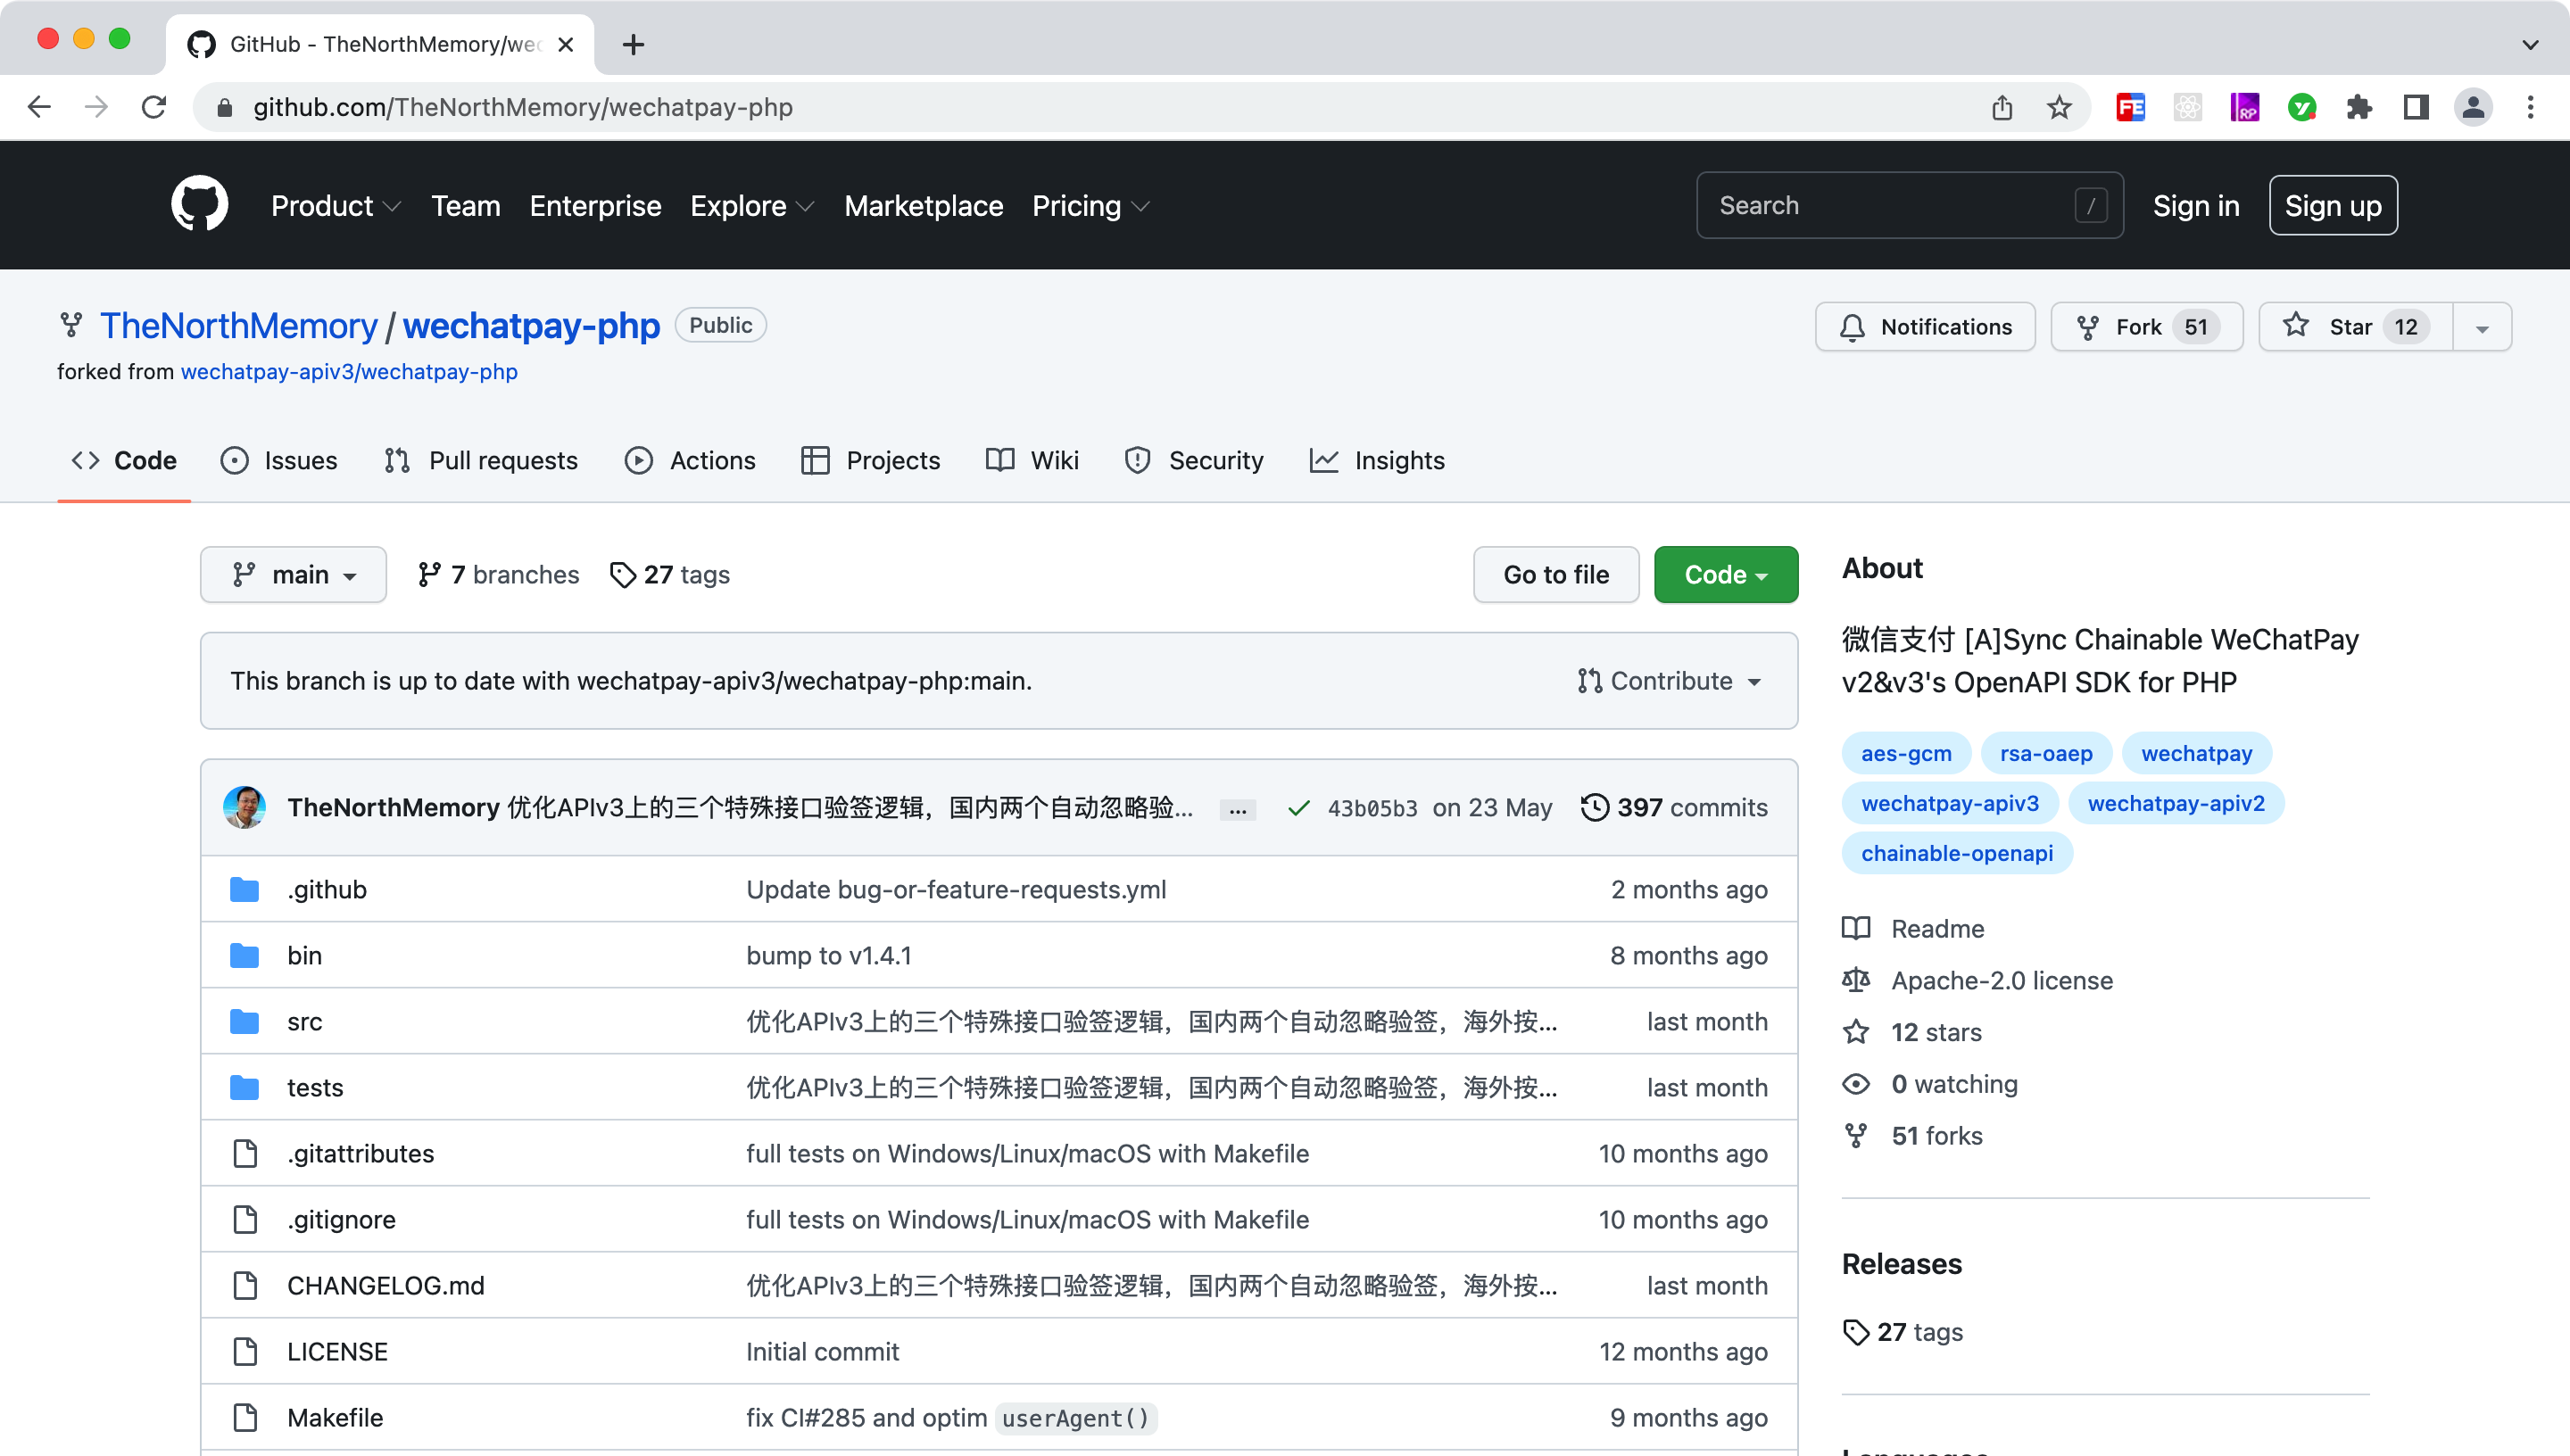The height and width of the screenshot is (1456, 2570).
Task: Open Contribute dropdown menu
Action: tap(1669, 681)
